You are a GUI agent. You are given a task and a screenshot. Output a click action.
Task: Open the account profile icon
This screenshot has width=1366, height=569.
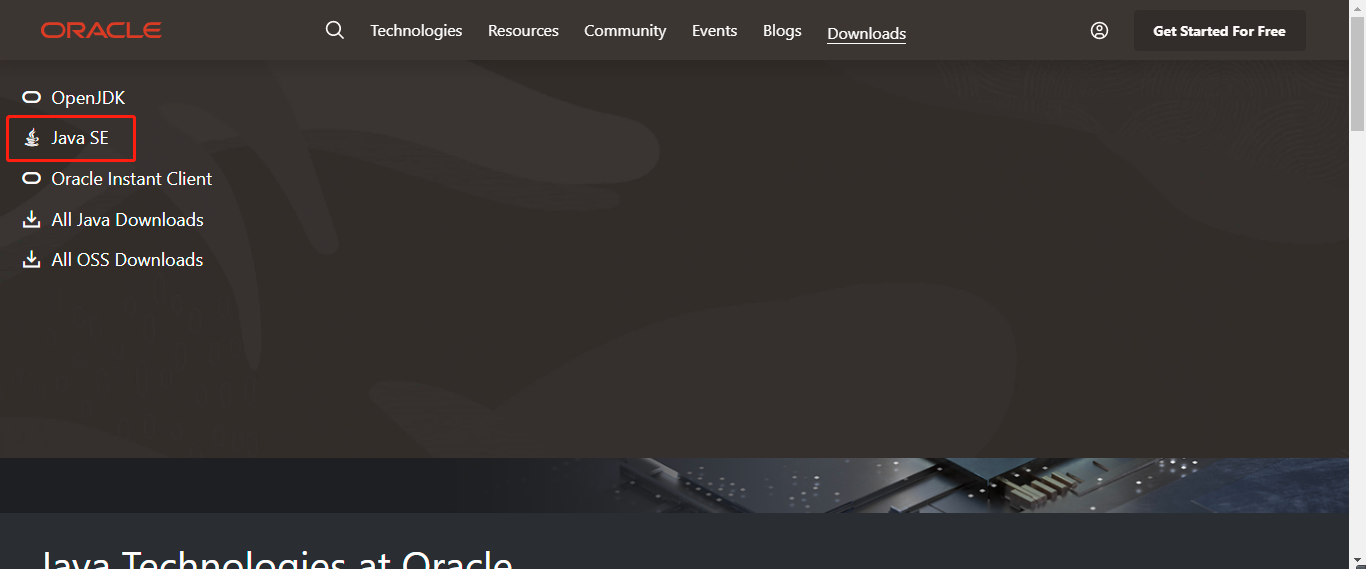(x=1099, y=30)
